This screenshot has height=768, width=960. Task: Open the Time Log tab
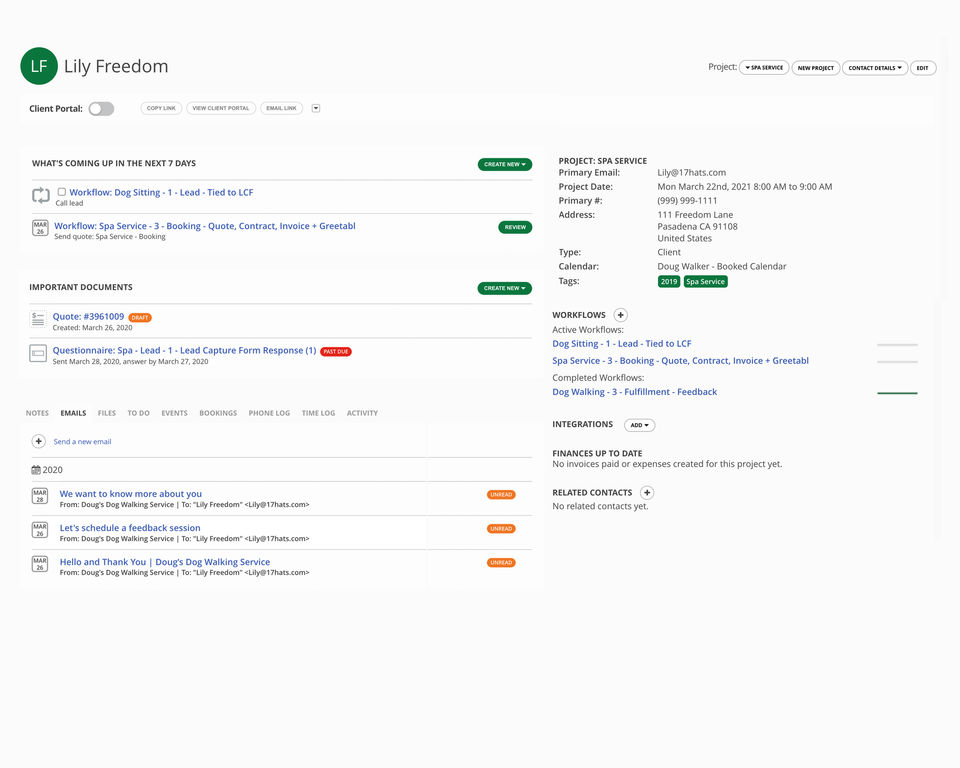point(318,413)
